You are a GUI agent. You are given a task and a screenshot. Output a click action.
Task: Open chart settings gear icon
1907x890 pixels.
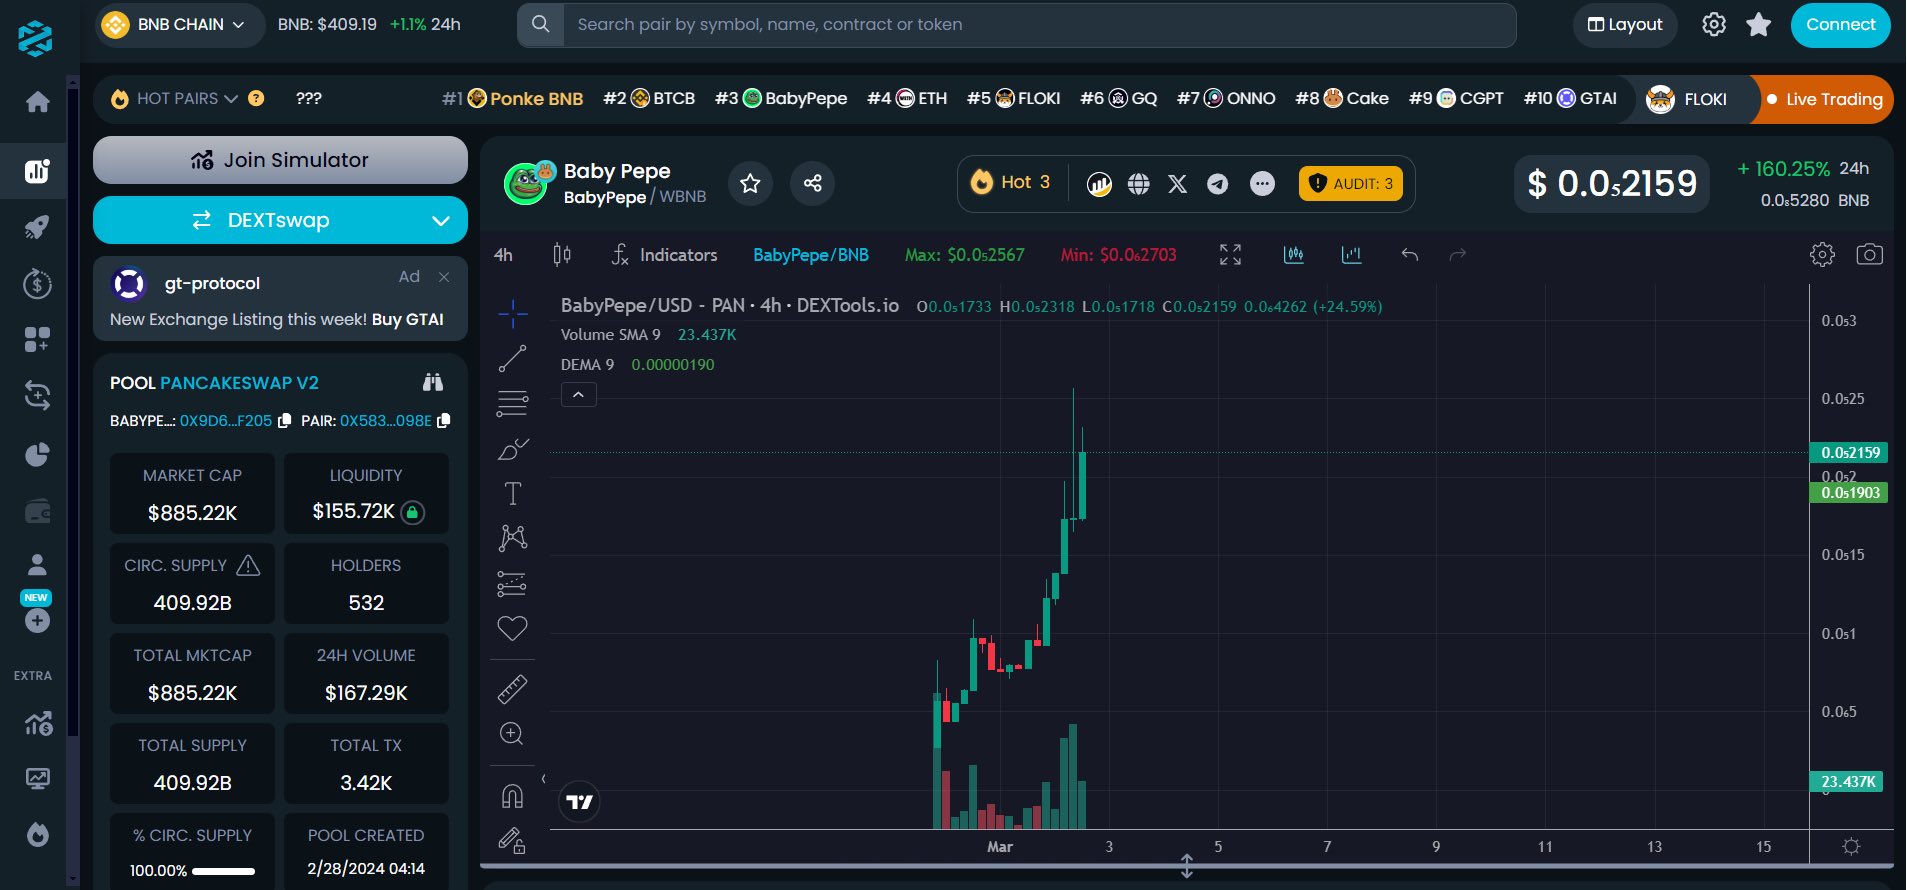[x=1822, y=255]
